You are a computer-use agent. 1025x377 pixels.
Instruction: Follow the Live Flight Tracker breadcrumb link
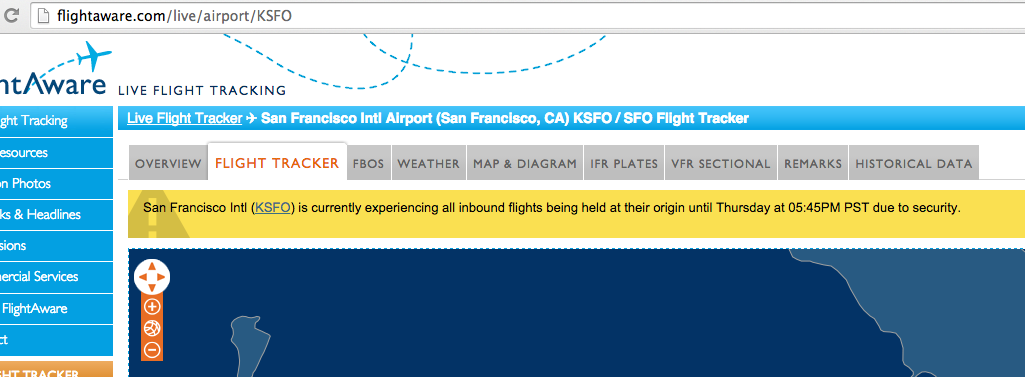point(184,118)
